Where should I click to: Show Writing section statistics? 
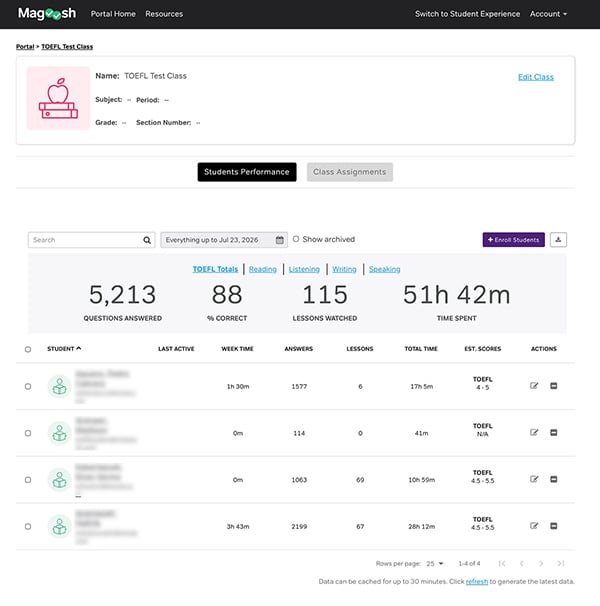[344, 269]
